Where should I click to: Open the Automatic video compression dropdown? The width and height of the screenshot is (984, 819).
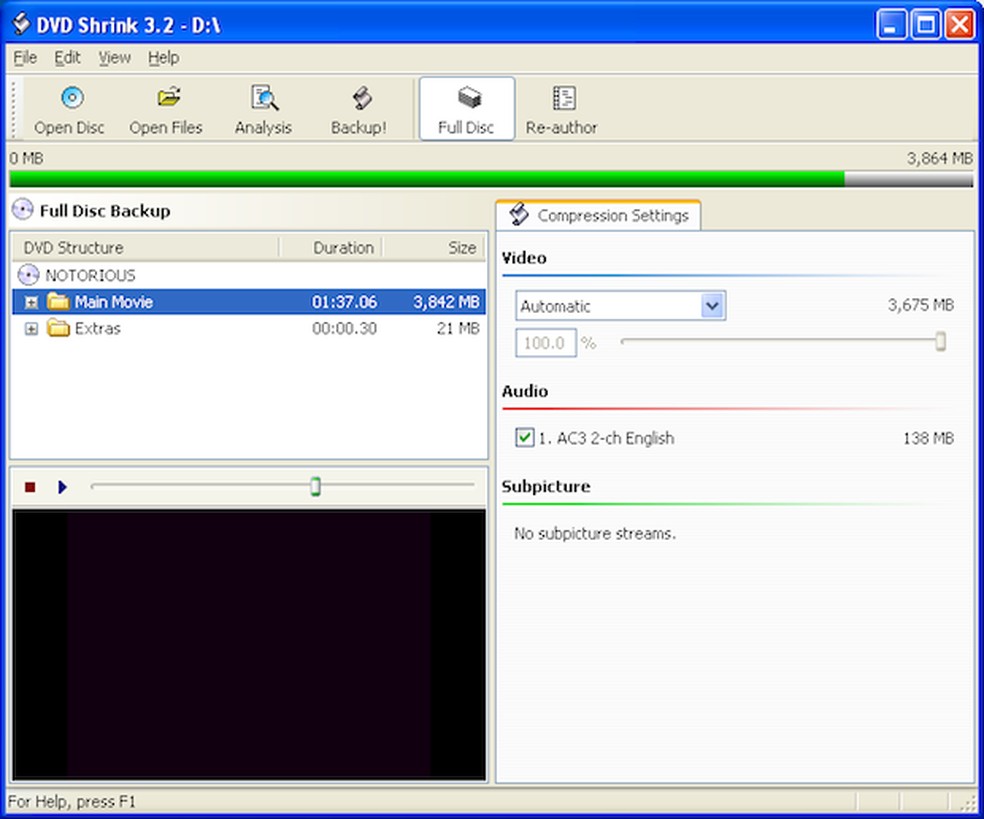(x=712, y=306)
